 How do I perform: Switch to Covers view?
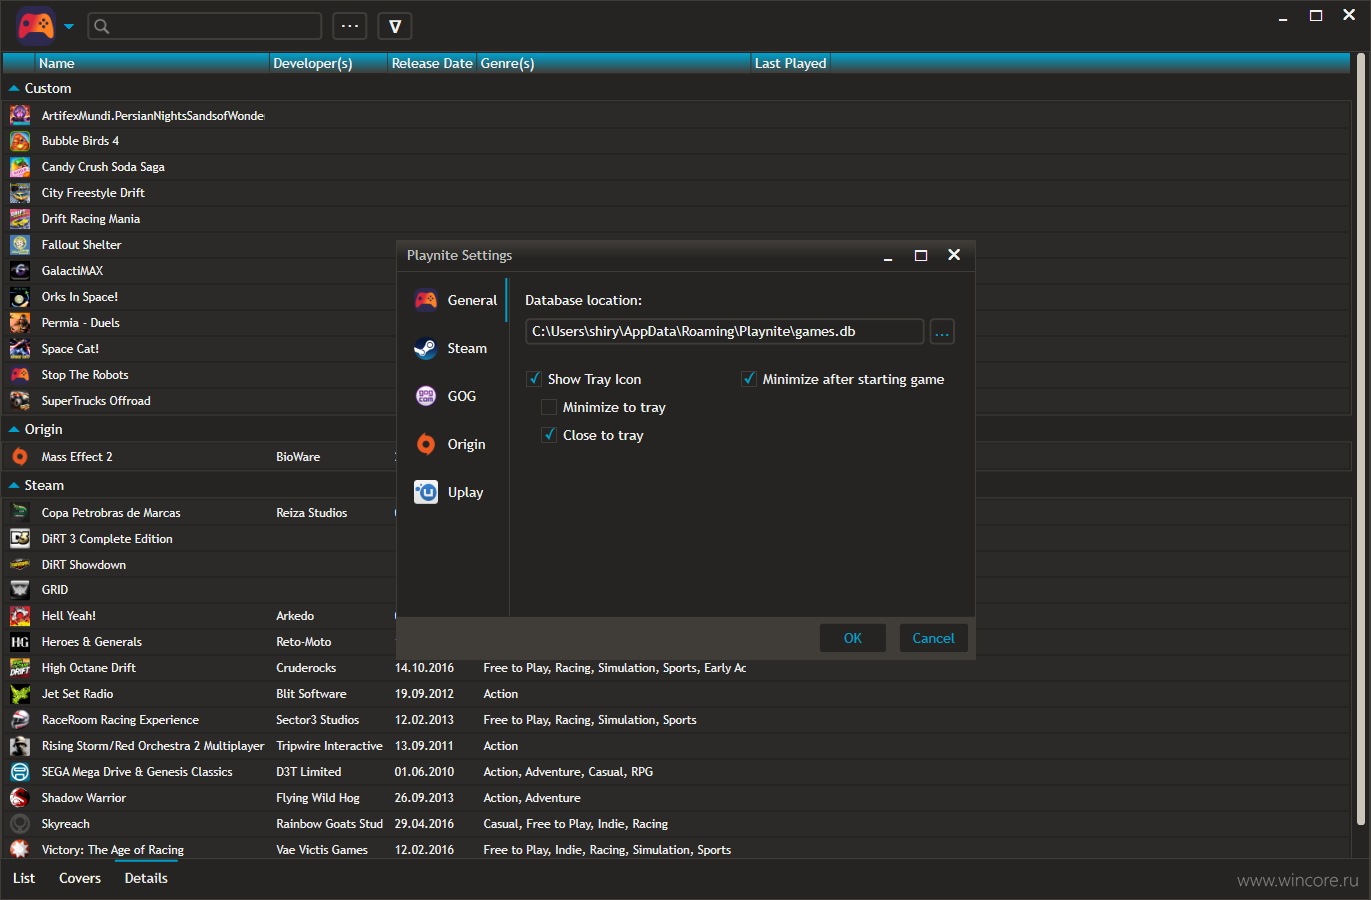(x=80, y=878)
